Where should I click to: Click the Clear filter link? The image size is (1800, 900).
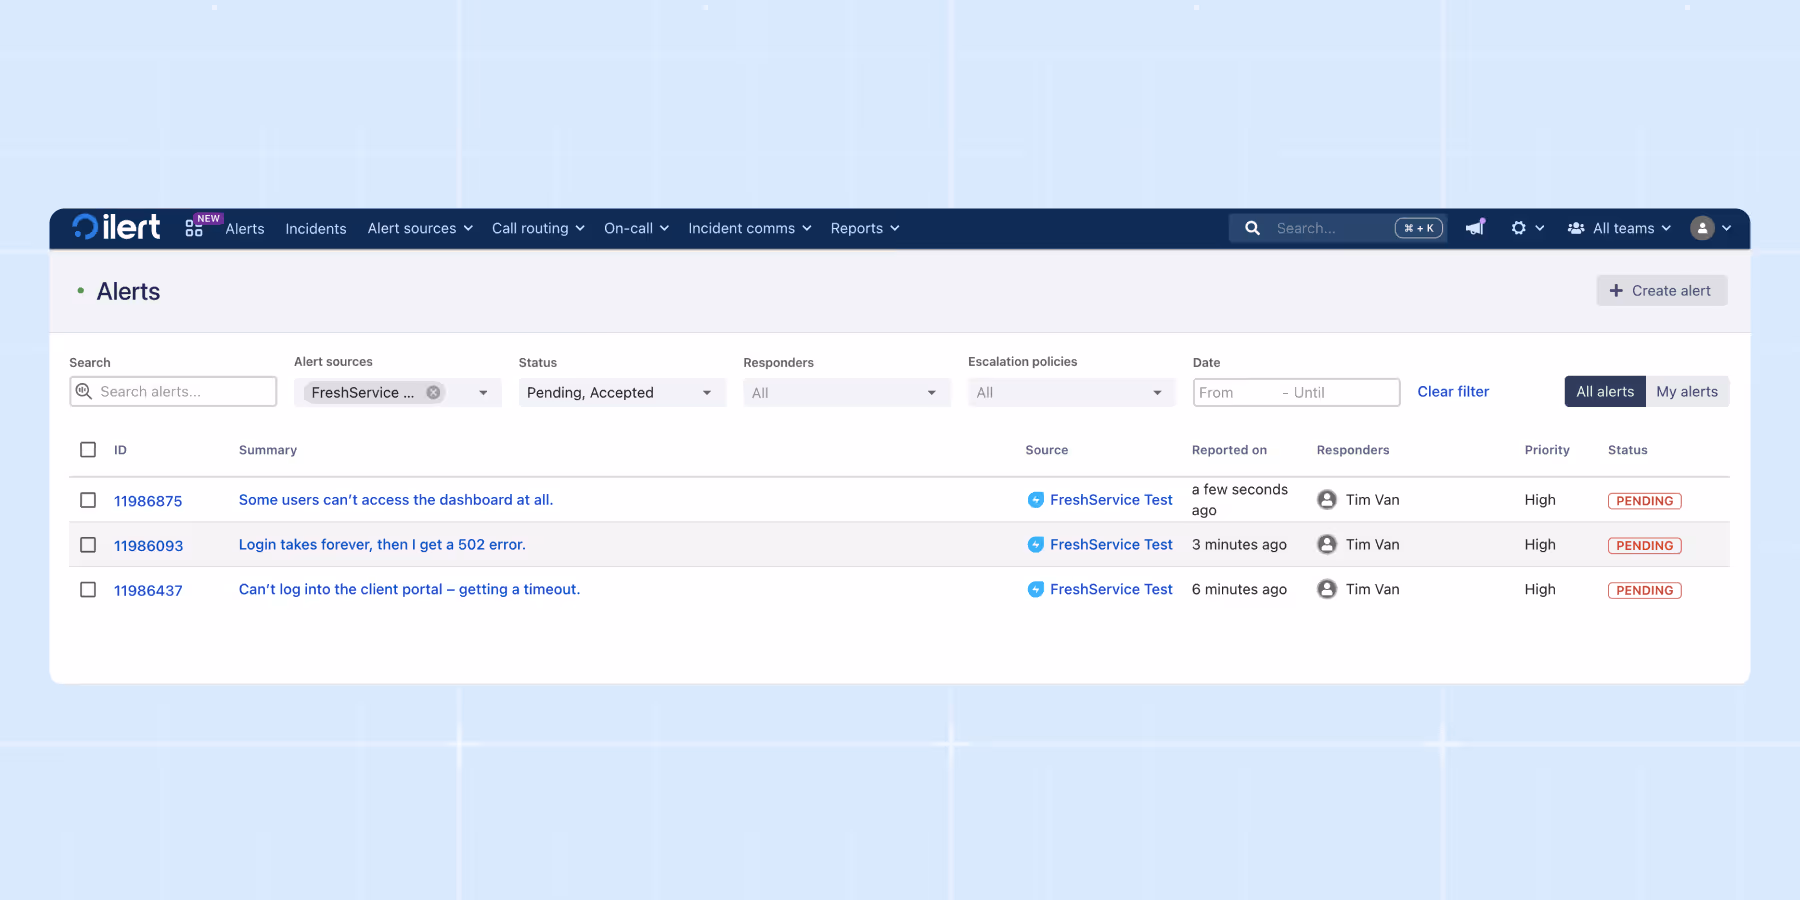(x=1453, y=392)
